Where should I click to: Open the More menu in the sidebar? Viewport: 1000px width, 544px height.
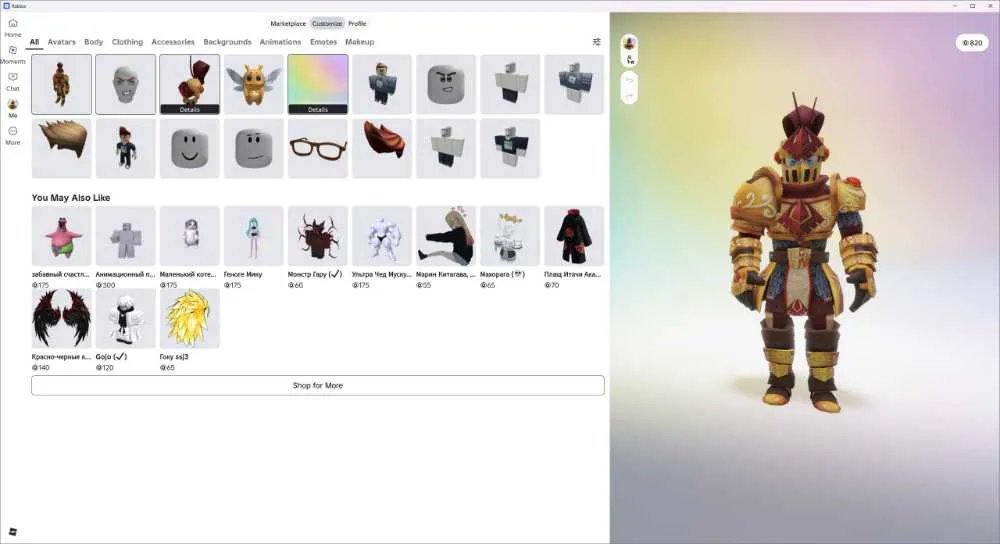coord(13,135)
